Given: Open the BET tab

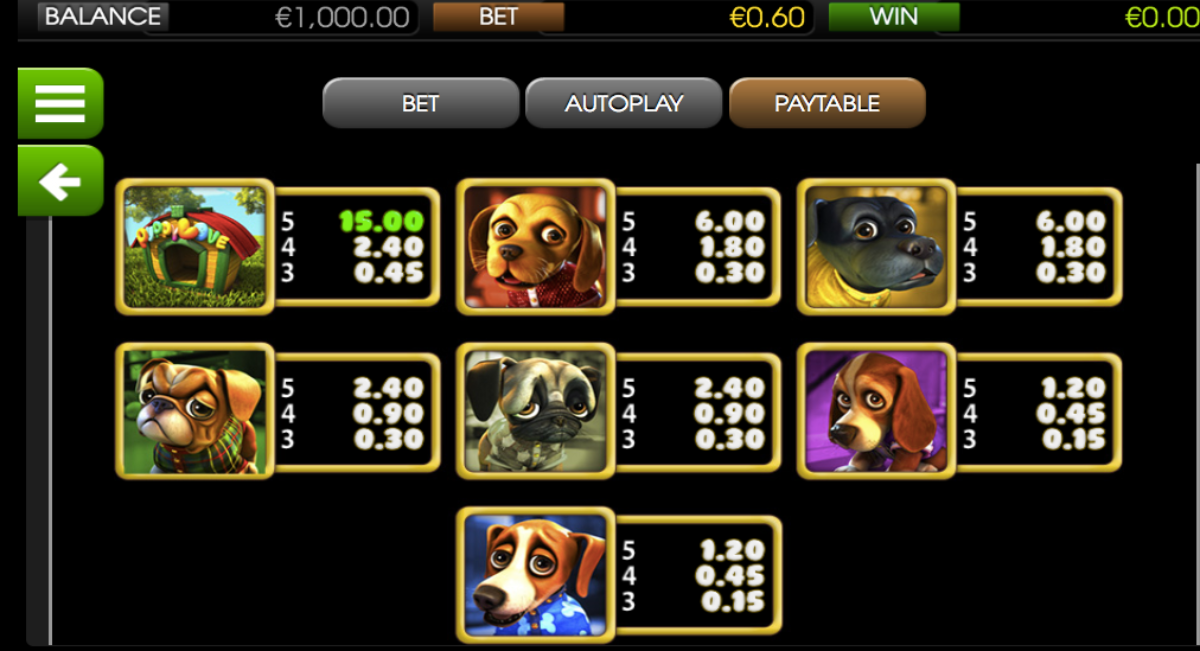Looking at the screenshot, I should (x=421, y=103).
